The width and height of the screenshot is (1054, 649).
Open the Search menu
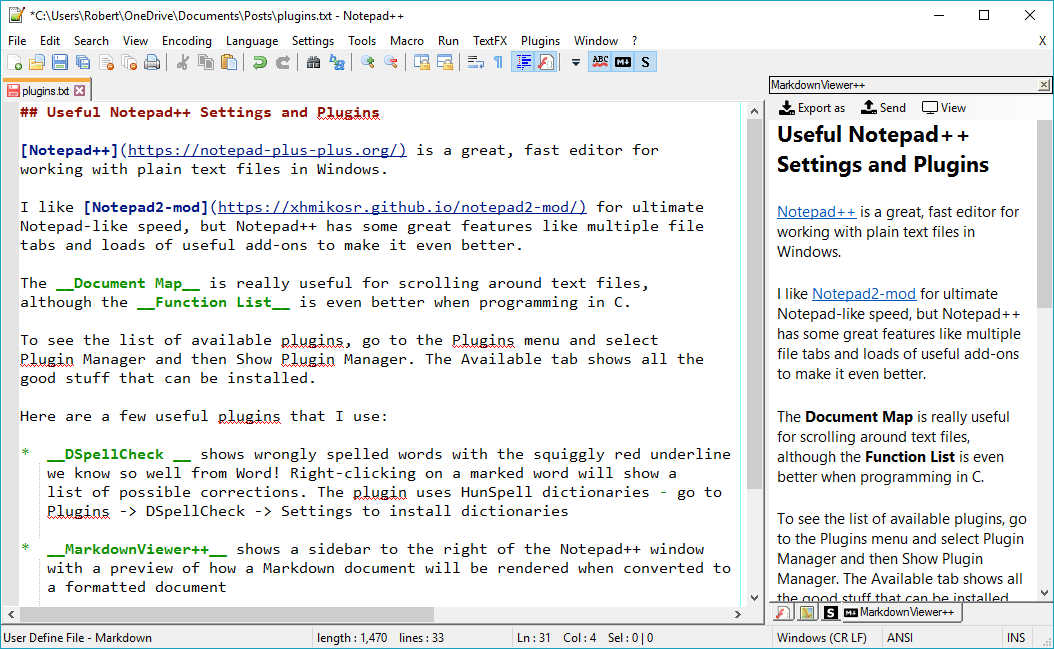(91, 41)
